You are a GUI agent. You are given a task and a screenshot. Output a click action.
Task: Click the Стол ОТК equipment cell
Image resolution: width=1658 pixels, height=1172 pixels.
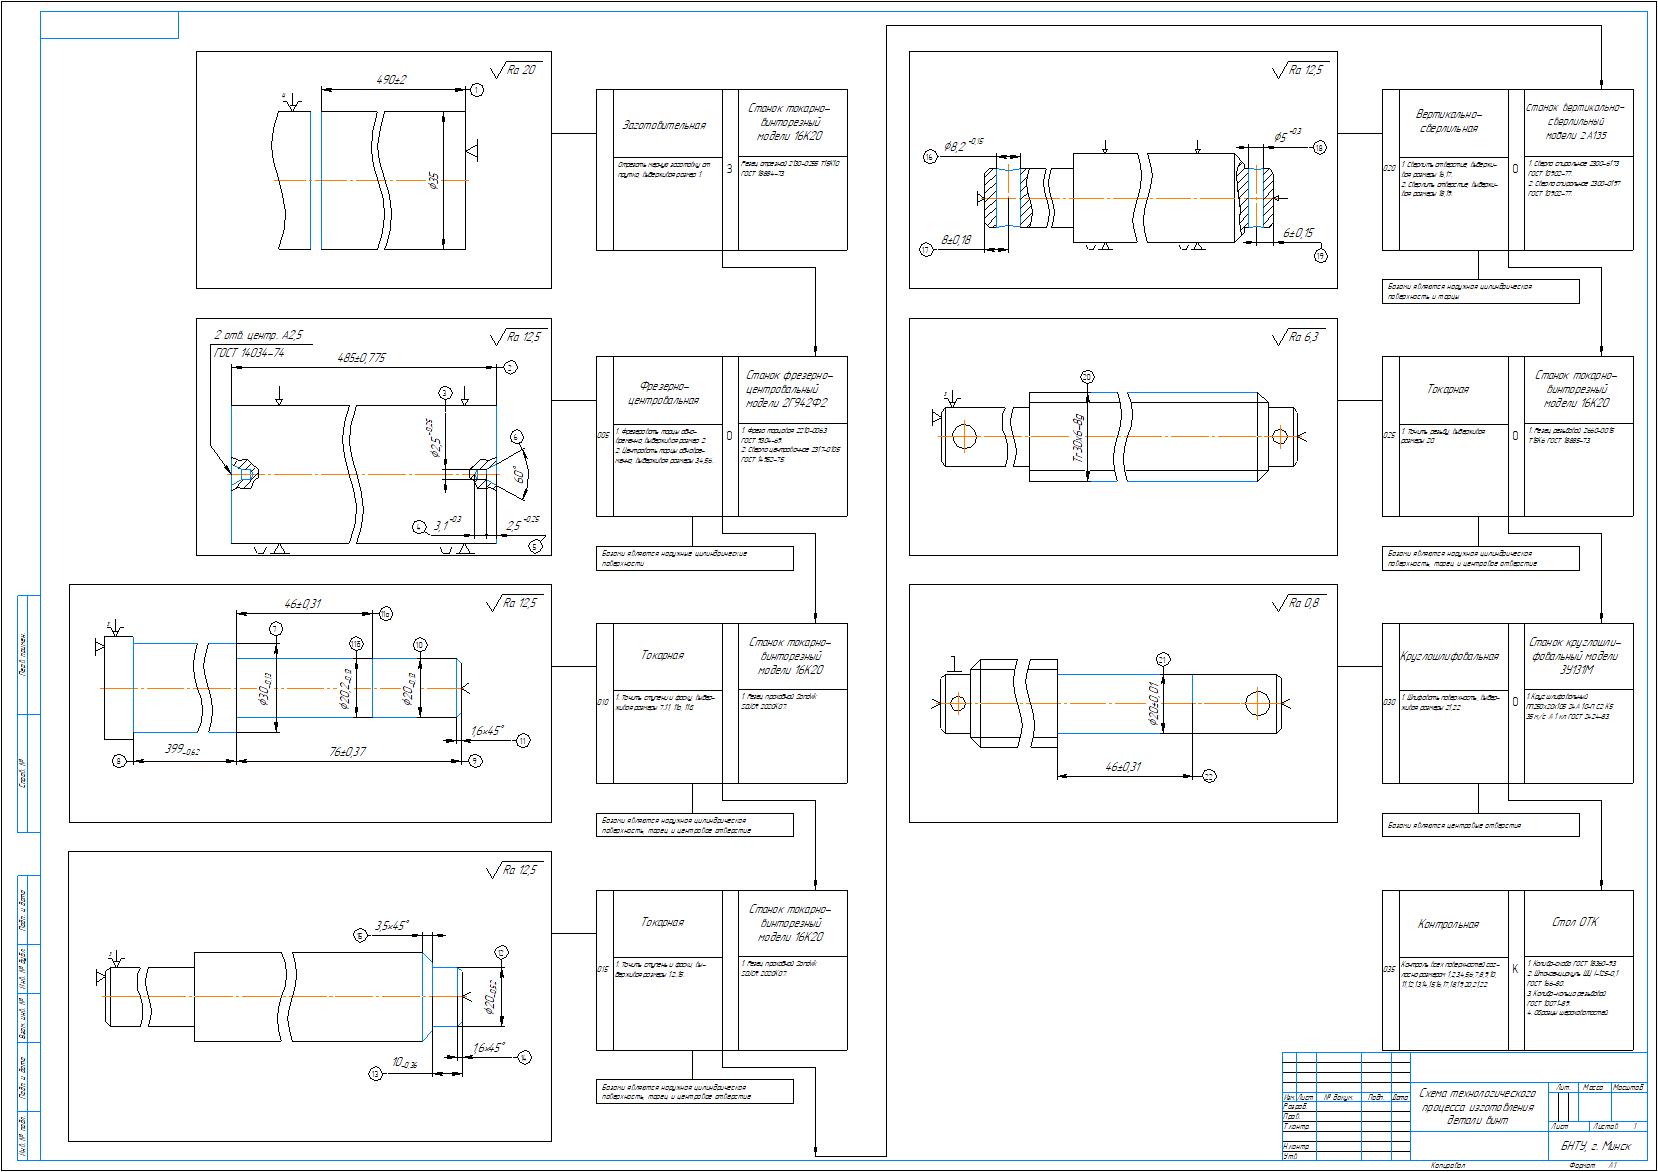click(1576, 922)
